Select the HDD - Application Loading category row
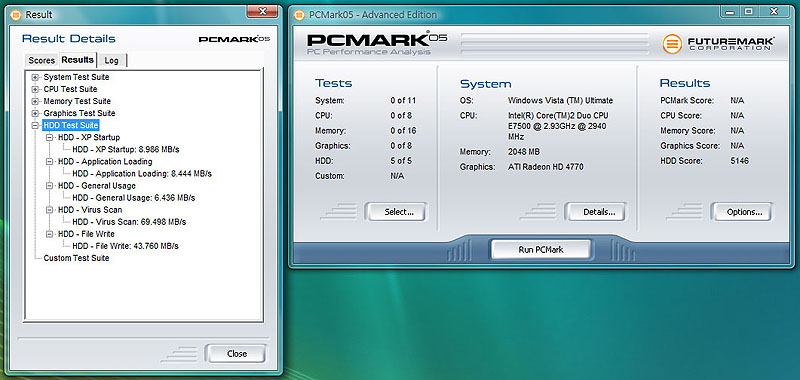800x380 pixels. click(x=105, y=162)
